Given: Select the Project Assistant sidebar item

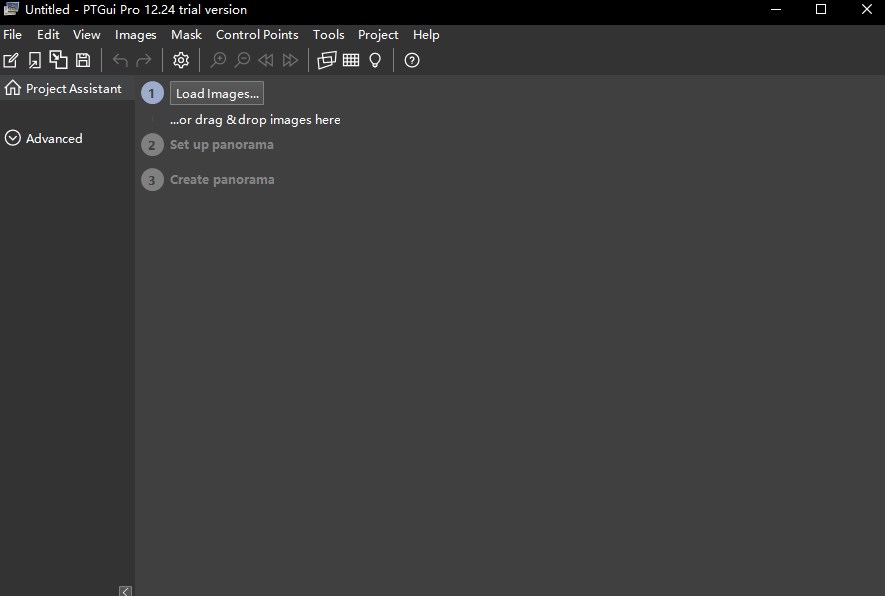Looking at the screenshot, I should tap(64, 88).
